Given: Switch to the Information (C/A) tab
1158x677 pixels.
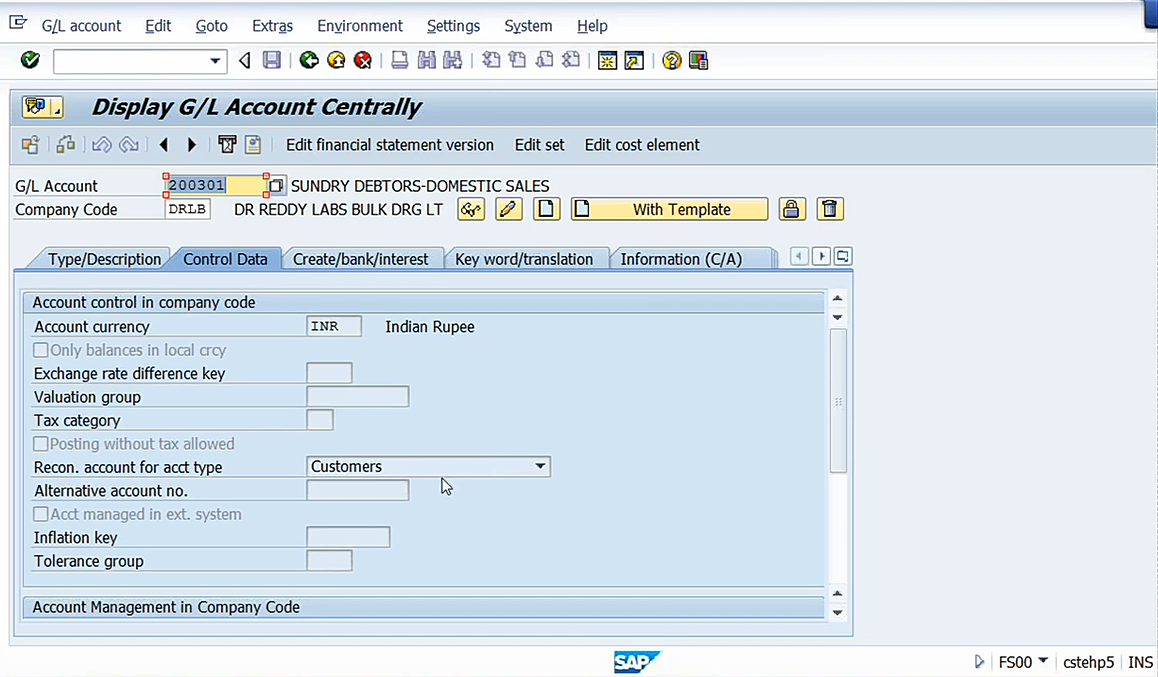Looking at the screenshot, I should [681, 259].
